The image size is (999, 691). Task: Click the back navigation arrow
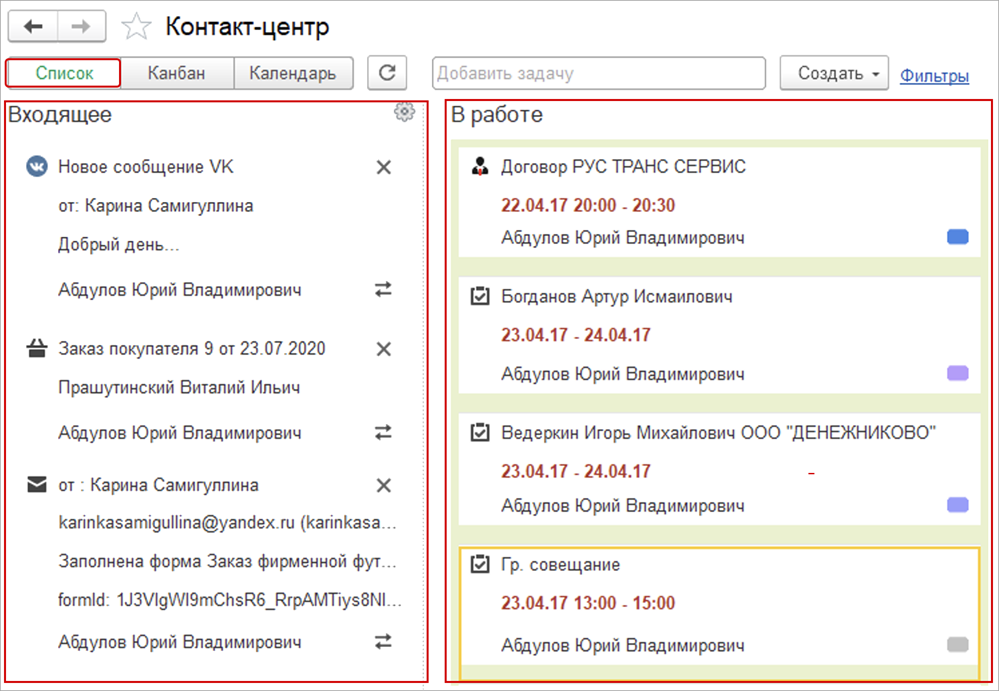point(33,27)
